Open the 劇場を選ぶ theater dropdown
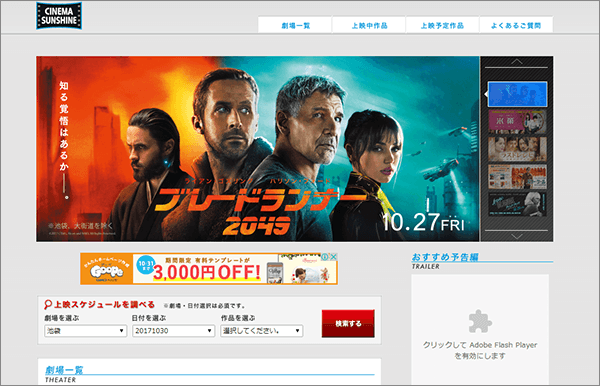 tap(85, 331)
